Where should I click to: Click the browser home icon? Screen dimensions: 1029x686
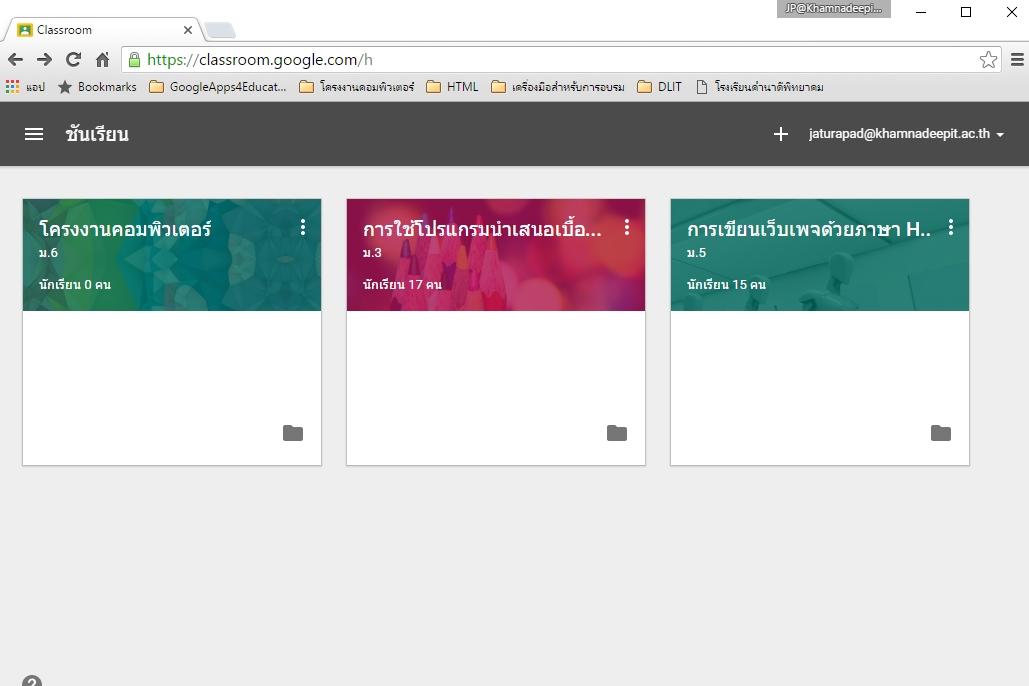[102, 60]
